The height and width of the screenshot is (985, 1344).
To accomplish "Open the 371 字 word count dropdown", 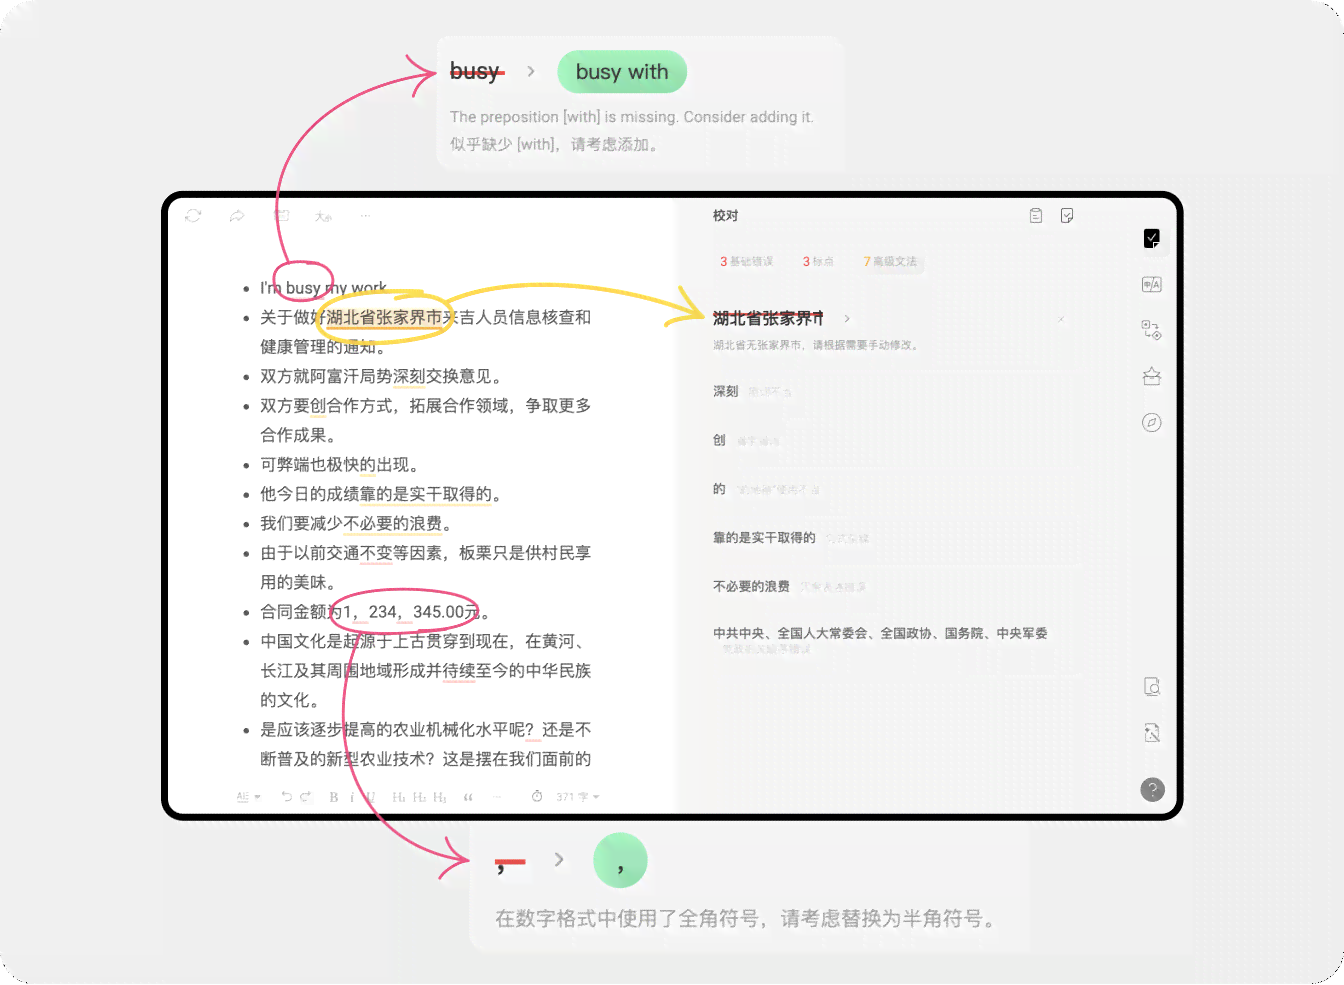I will pos(578,797).
